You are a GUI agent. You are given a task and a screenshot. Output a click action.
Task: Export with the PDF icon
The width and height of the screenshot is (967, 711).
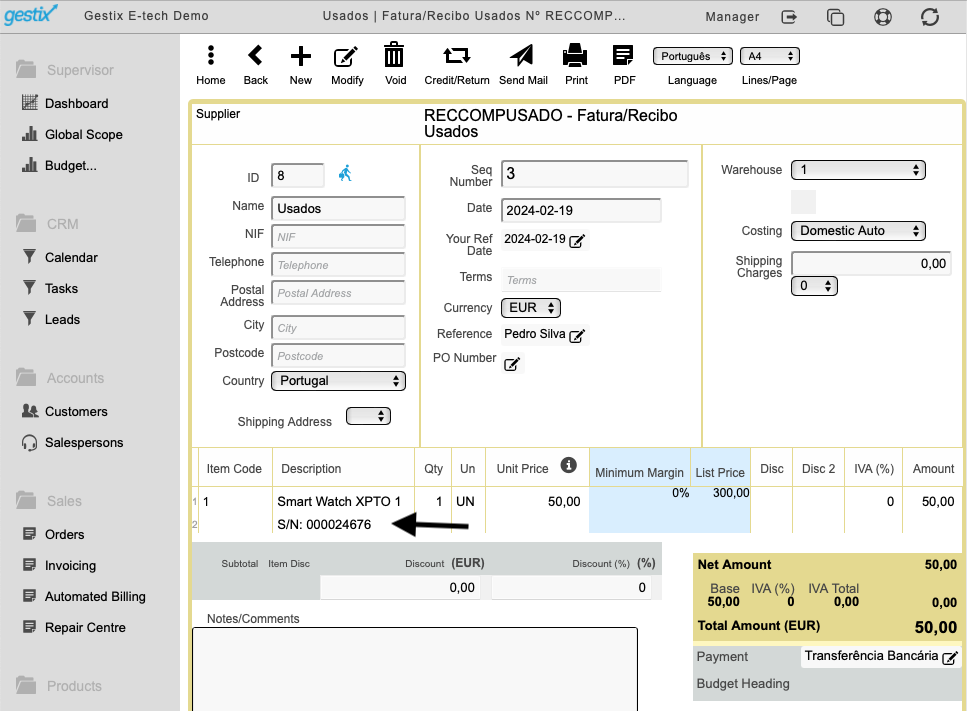[x=623, y=55]
